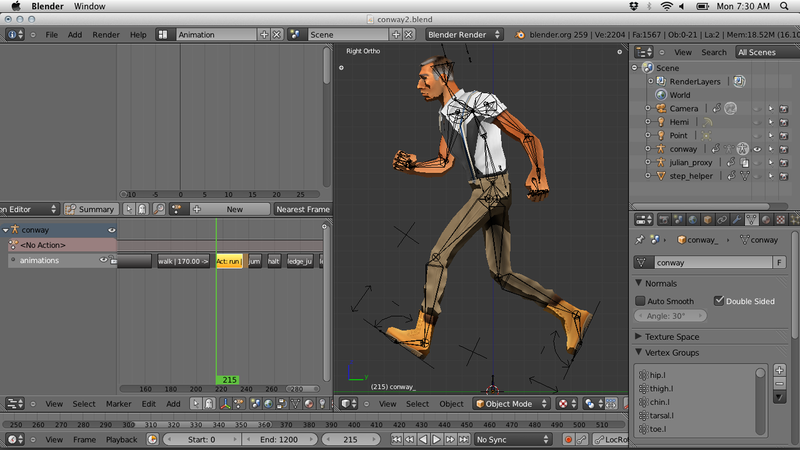Open the Scene properties tab icon
Screen dimensions: 800x450
(x=678, y=220)
